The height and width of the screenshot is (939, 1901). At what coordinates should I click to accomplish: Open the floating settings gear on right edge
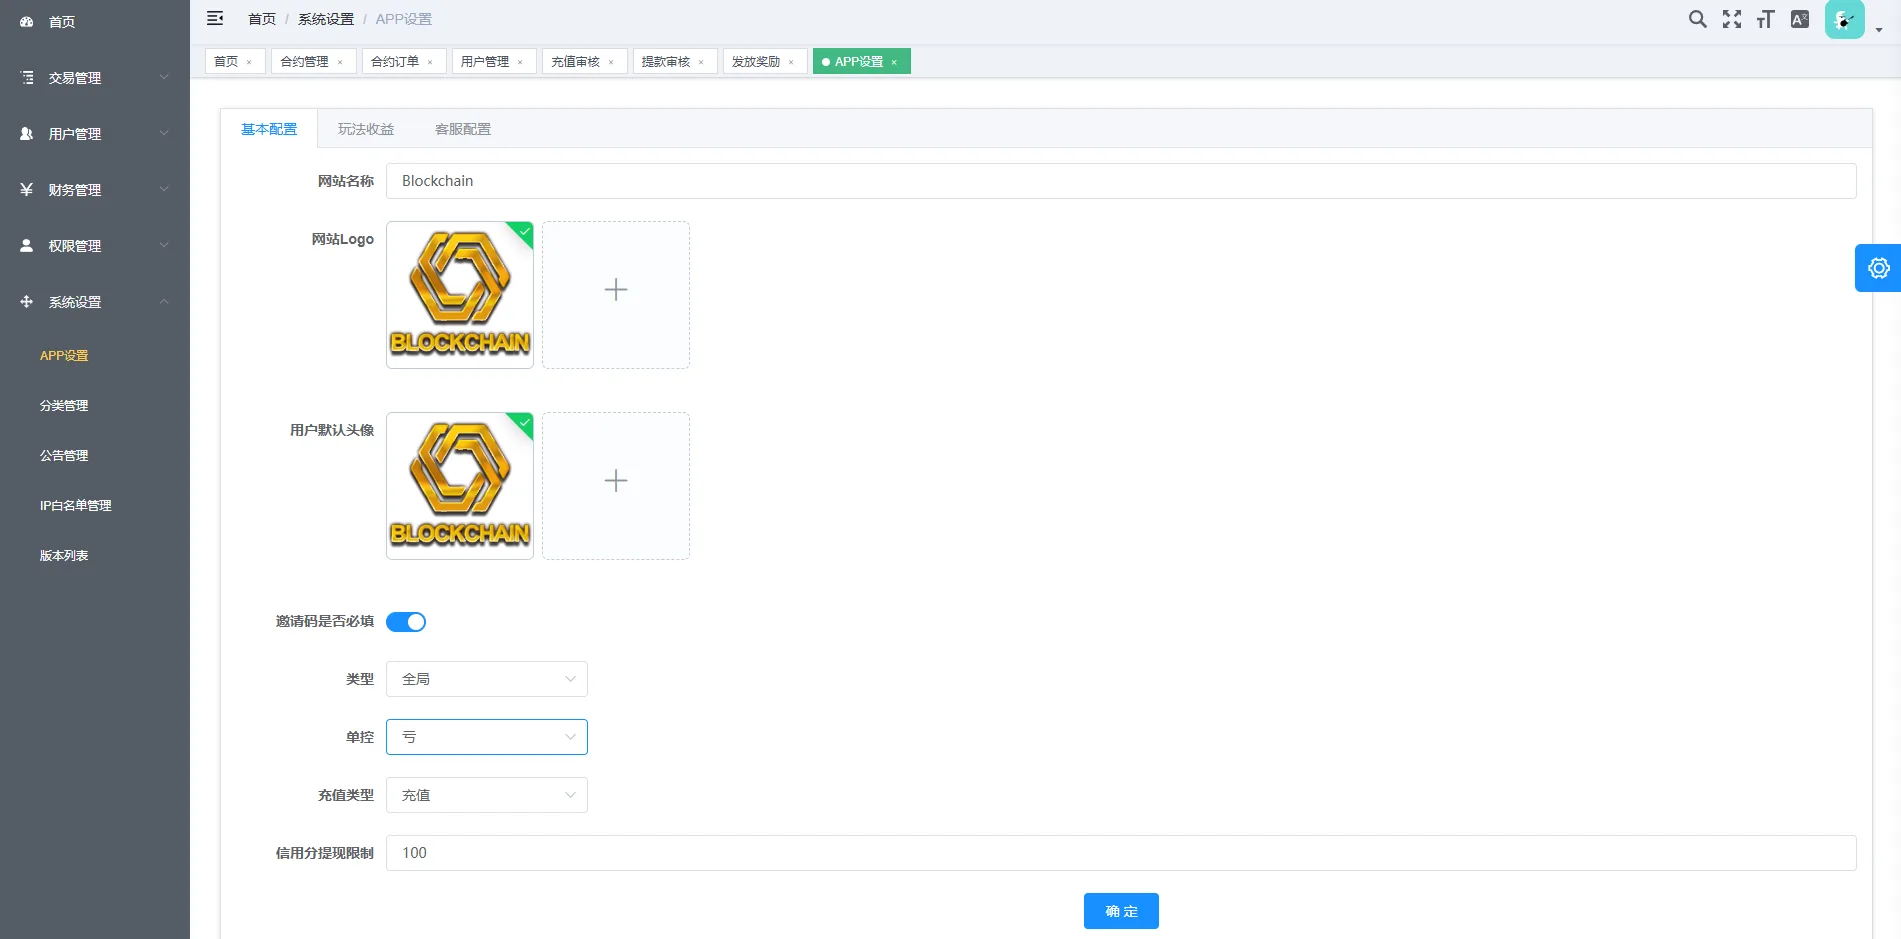[1879, 268]
